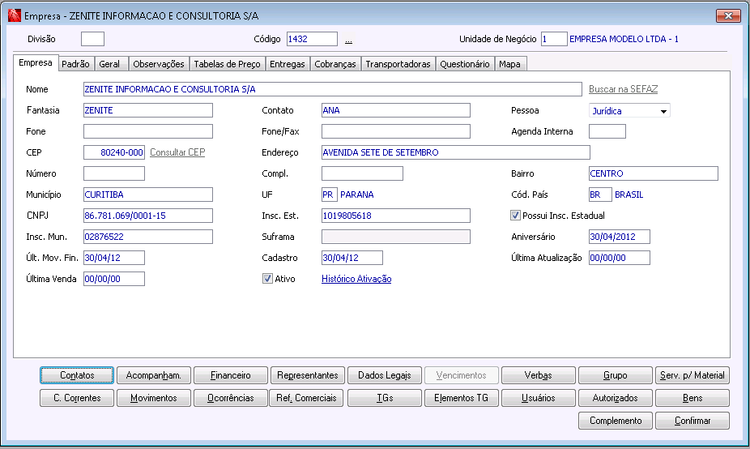Open C. Correntes
The width and height of the screenshot is (750, 449).
pyautogui.click(x=77, y=398)
